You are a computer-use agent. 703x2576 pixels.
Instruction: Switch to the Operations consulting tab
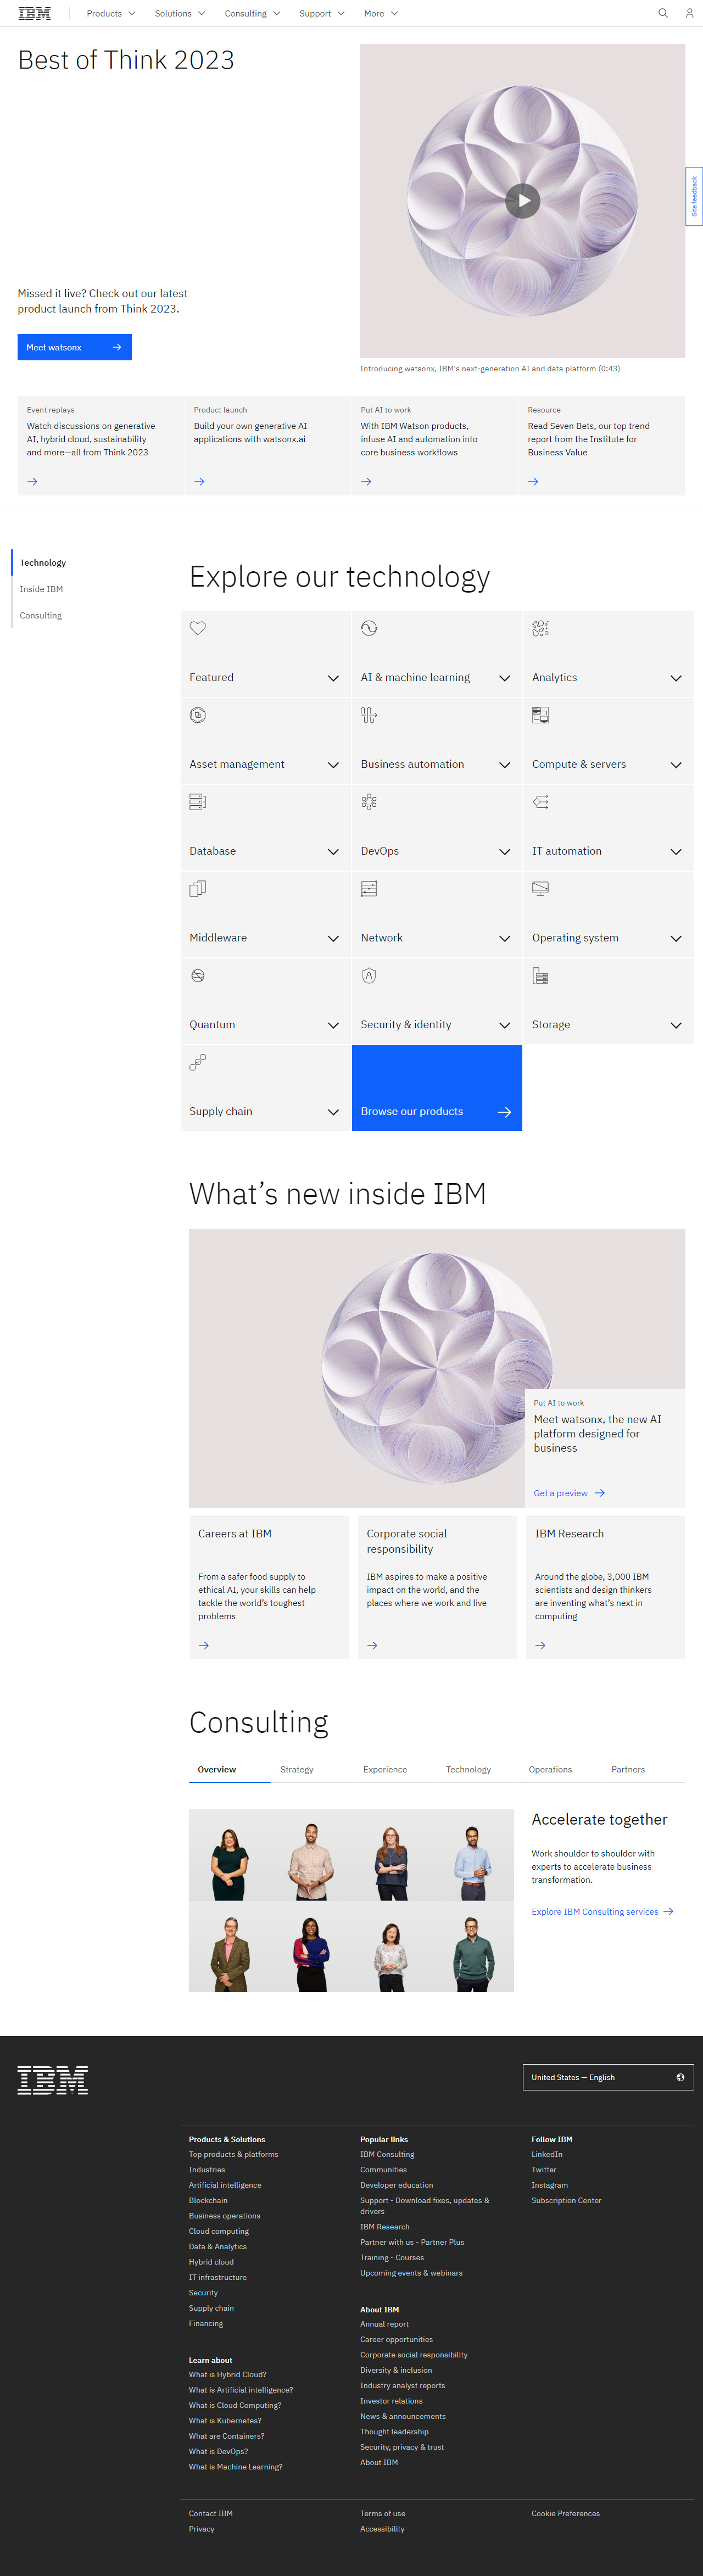550,1769
